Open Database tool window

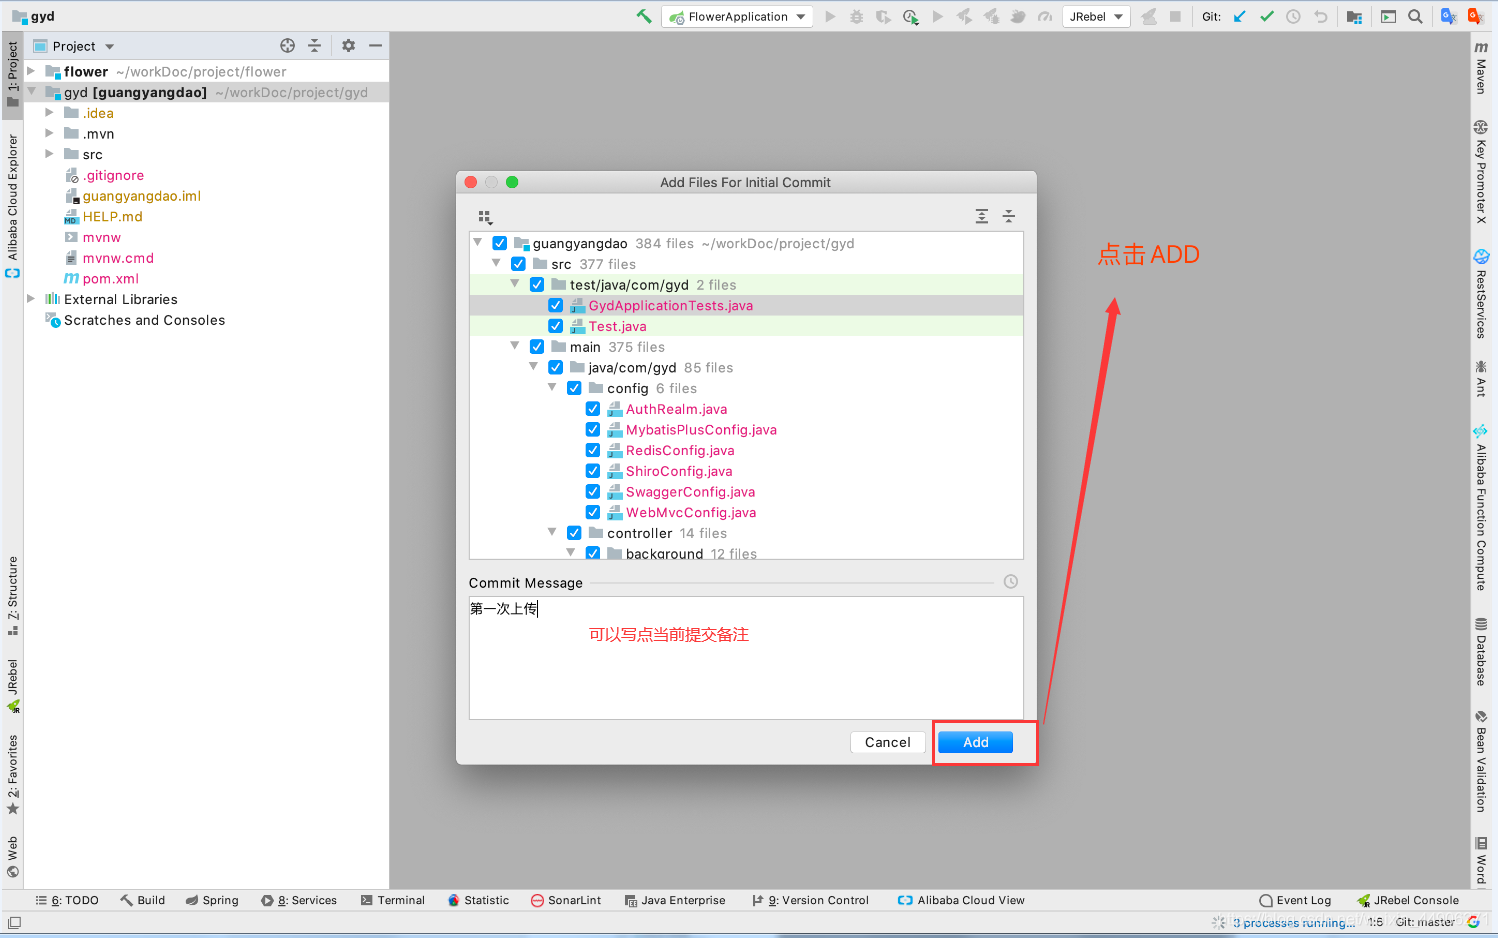1481,652
